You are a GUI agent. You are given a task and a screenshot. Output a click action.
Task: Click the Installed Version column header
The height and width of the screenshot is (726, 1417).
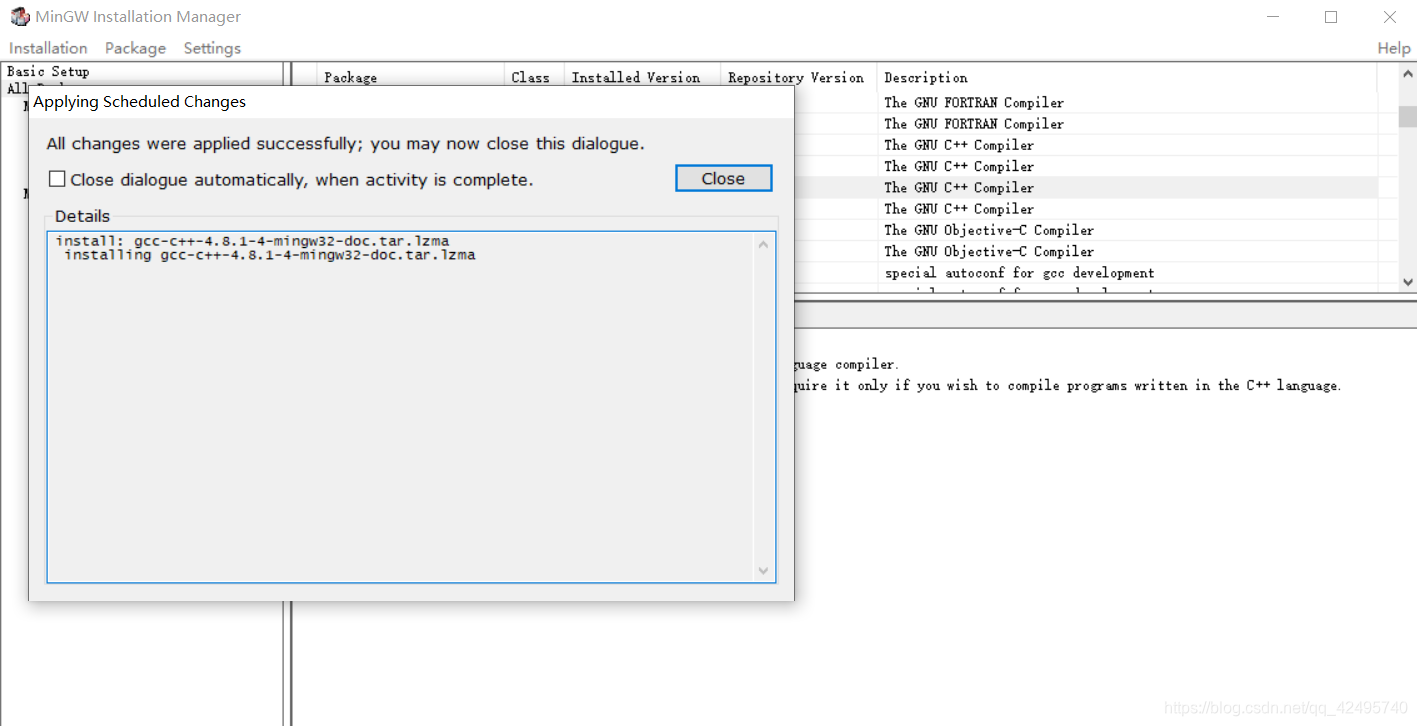[642, 77]
